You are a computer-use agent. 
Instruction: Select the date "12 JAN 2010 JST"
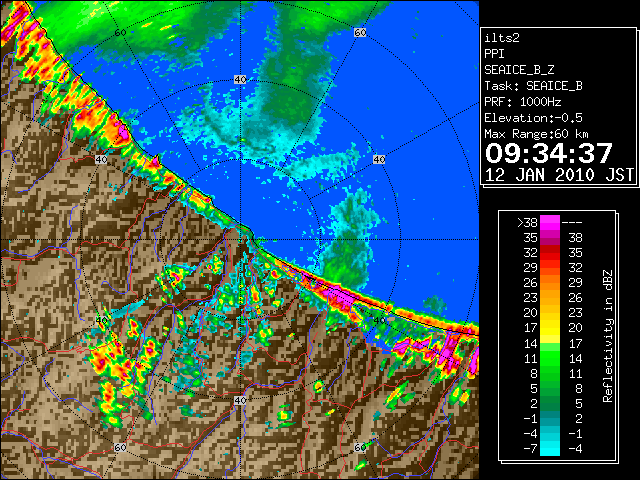click(559, 175)
